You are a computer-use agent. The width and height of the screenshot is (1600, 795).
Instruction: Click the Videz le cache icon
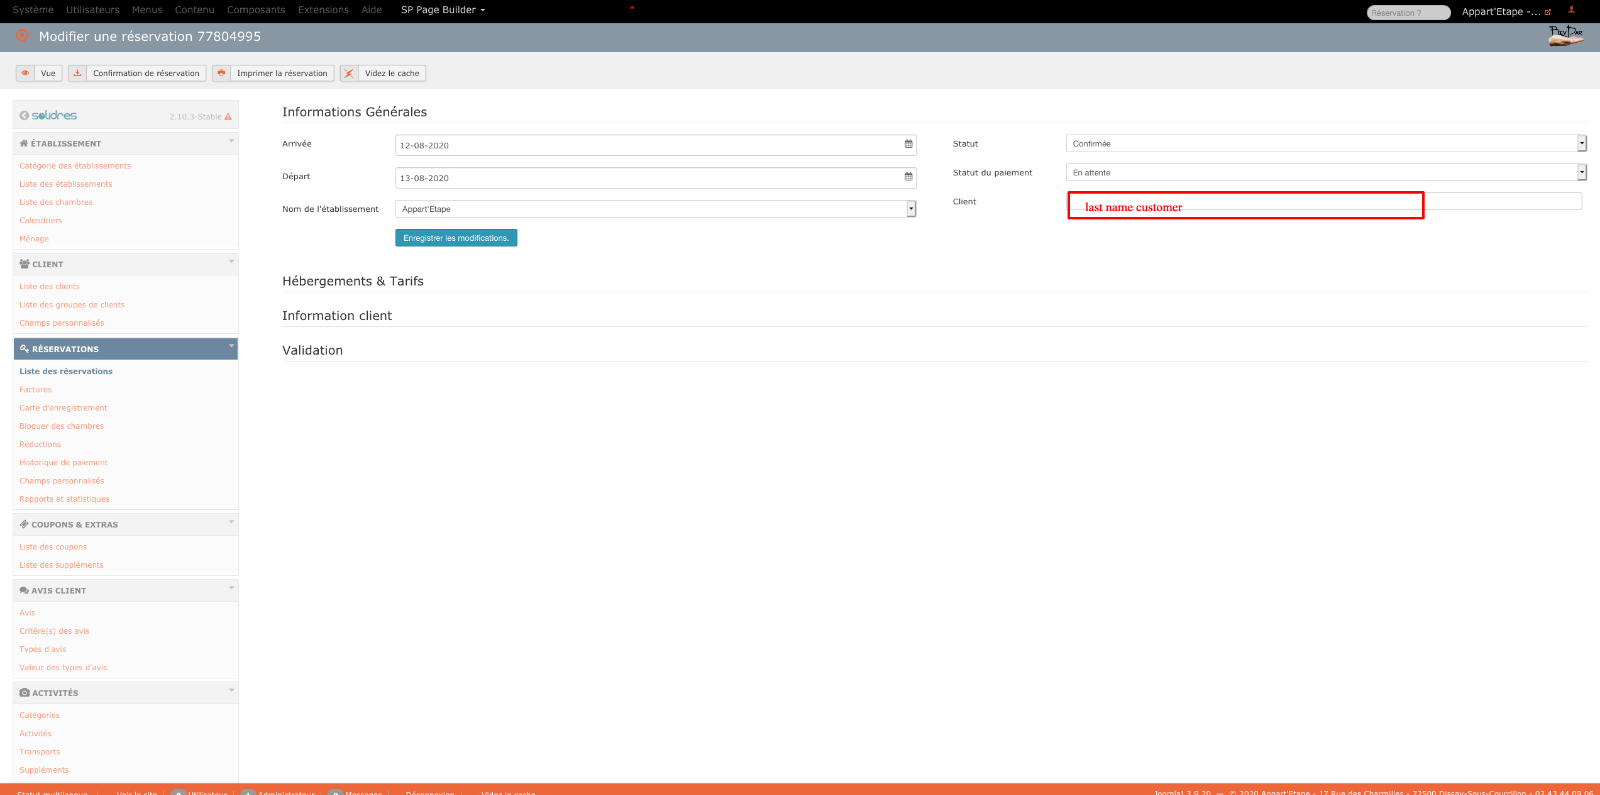click(349, 73)
